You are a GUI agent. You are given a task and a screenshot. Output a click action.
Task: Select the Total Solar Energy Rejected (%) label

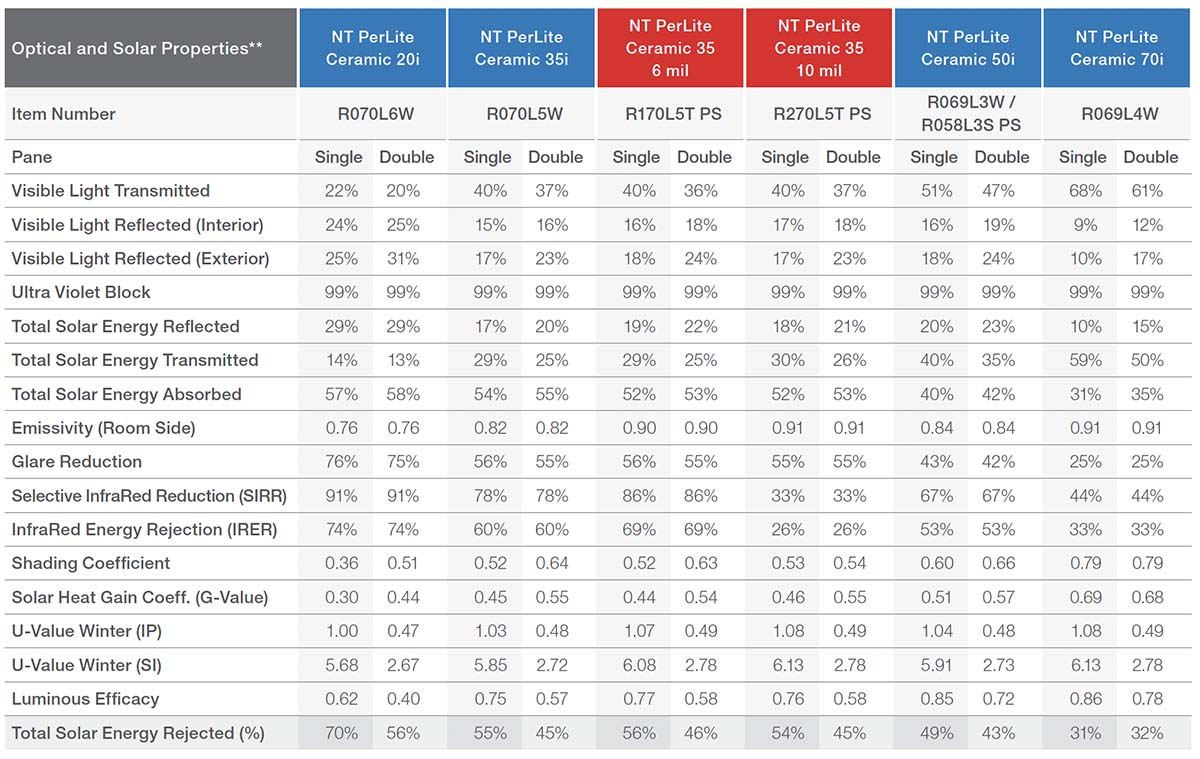pos(138,733)
